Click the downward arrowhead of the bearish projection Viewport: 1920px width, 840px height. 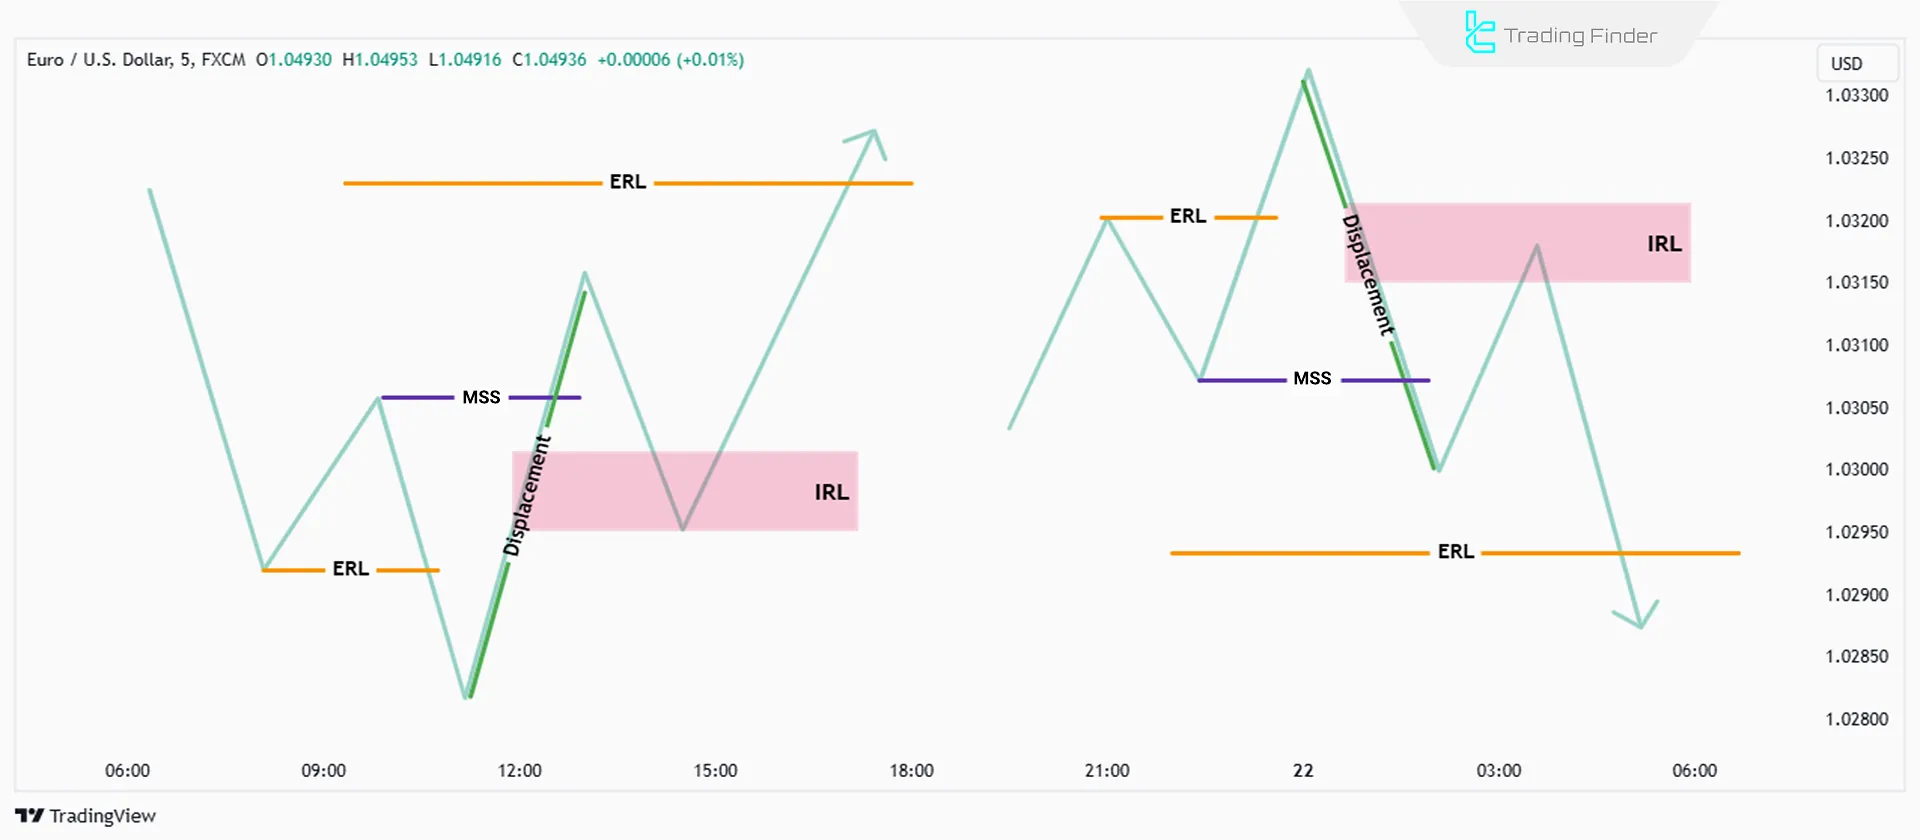tap(1638, 617)
